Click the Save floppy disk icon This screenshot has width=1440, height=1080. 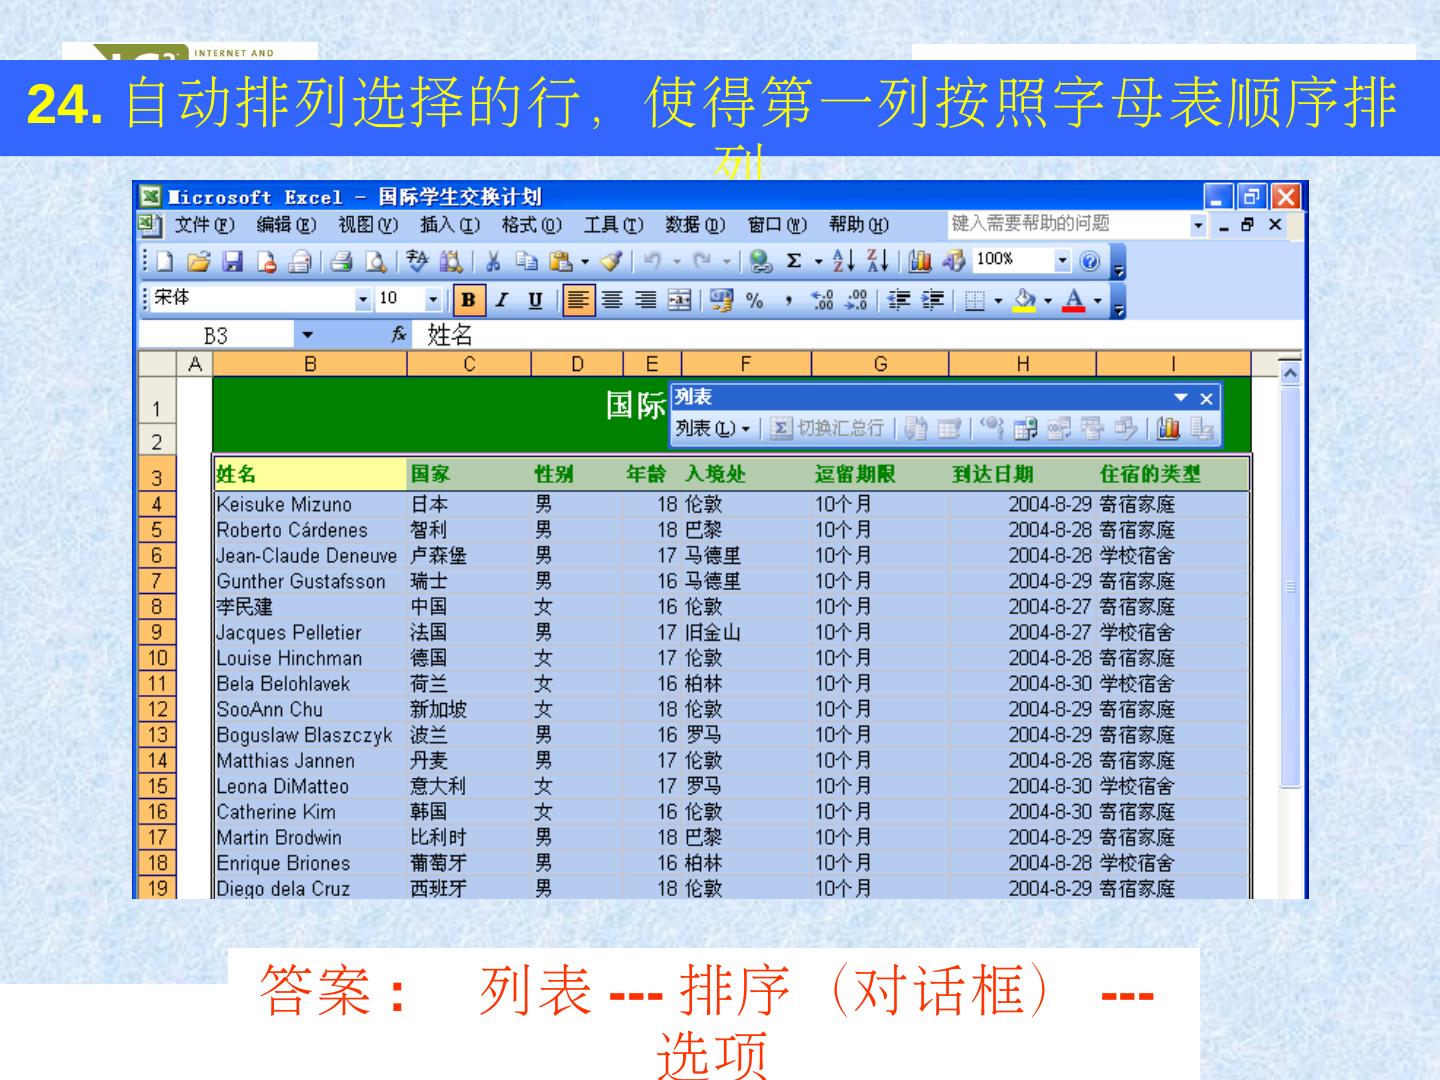233,262
